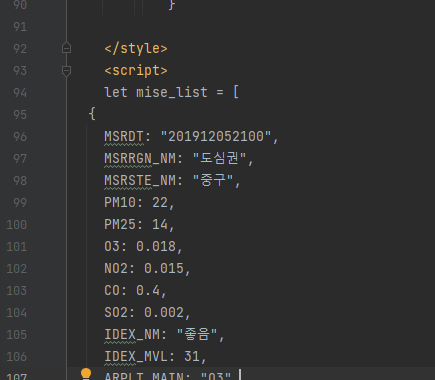
Task: Click the yellow lightbulb quick-fix icon
Action: 86,374
